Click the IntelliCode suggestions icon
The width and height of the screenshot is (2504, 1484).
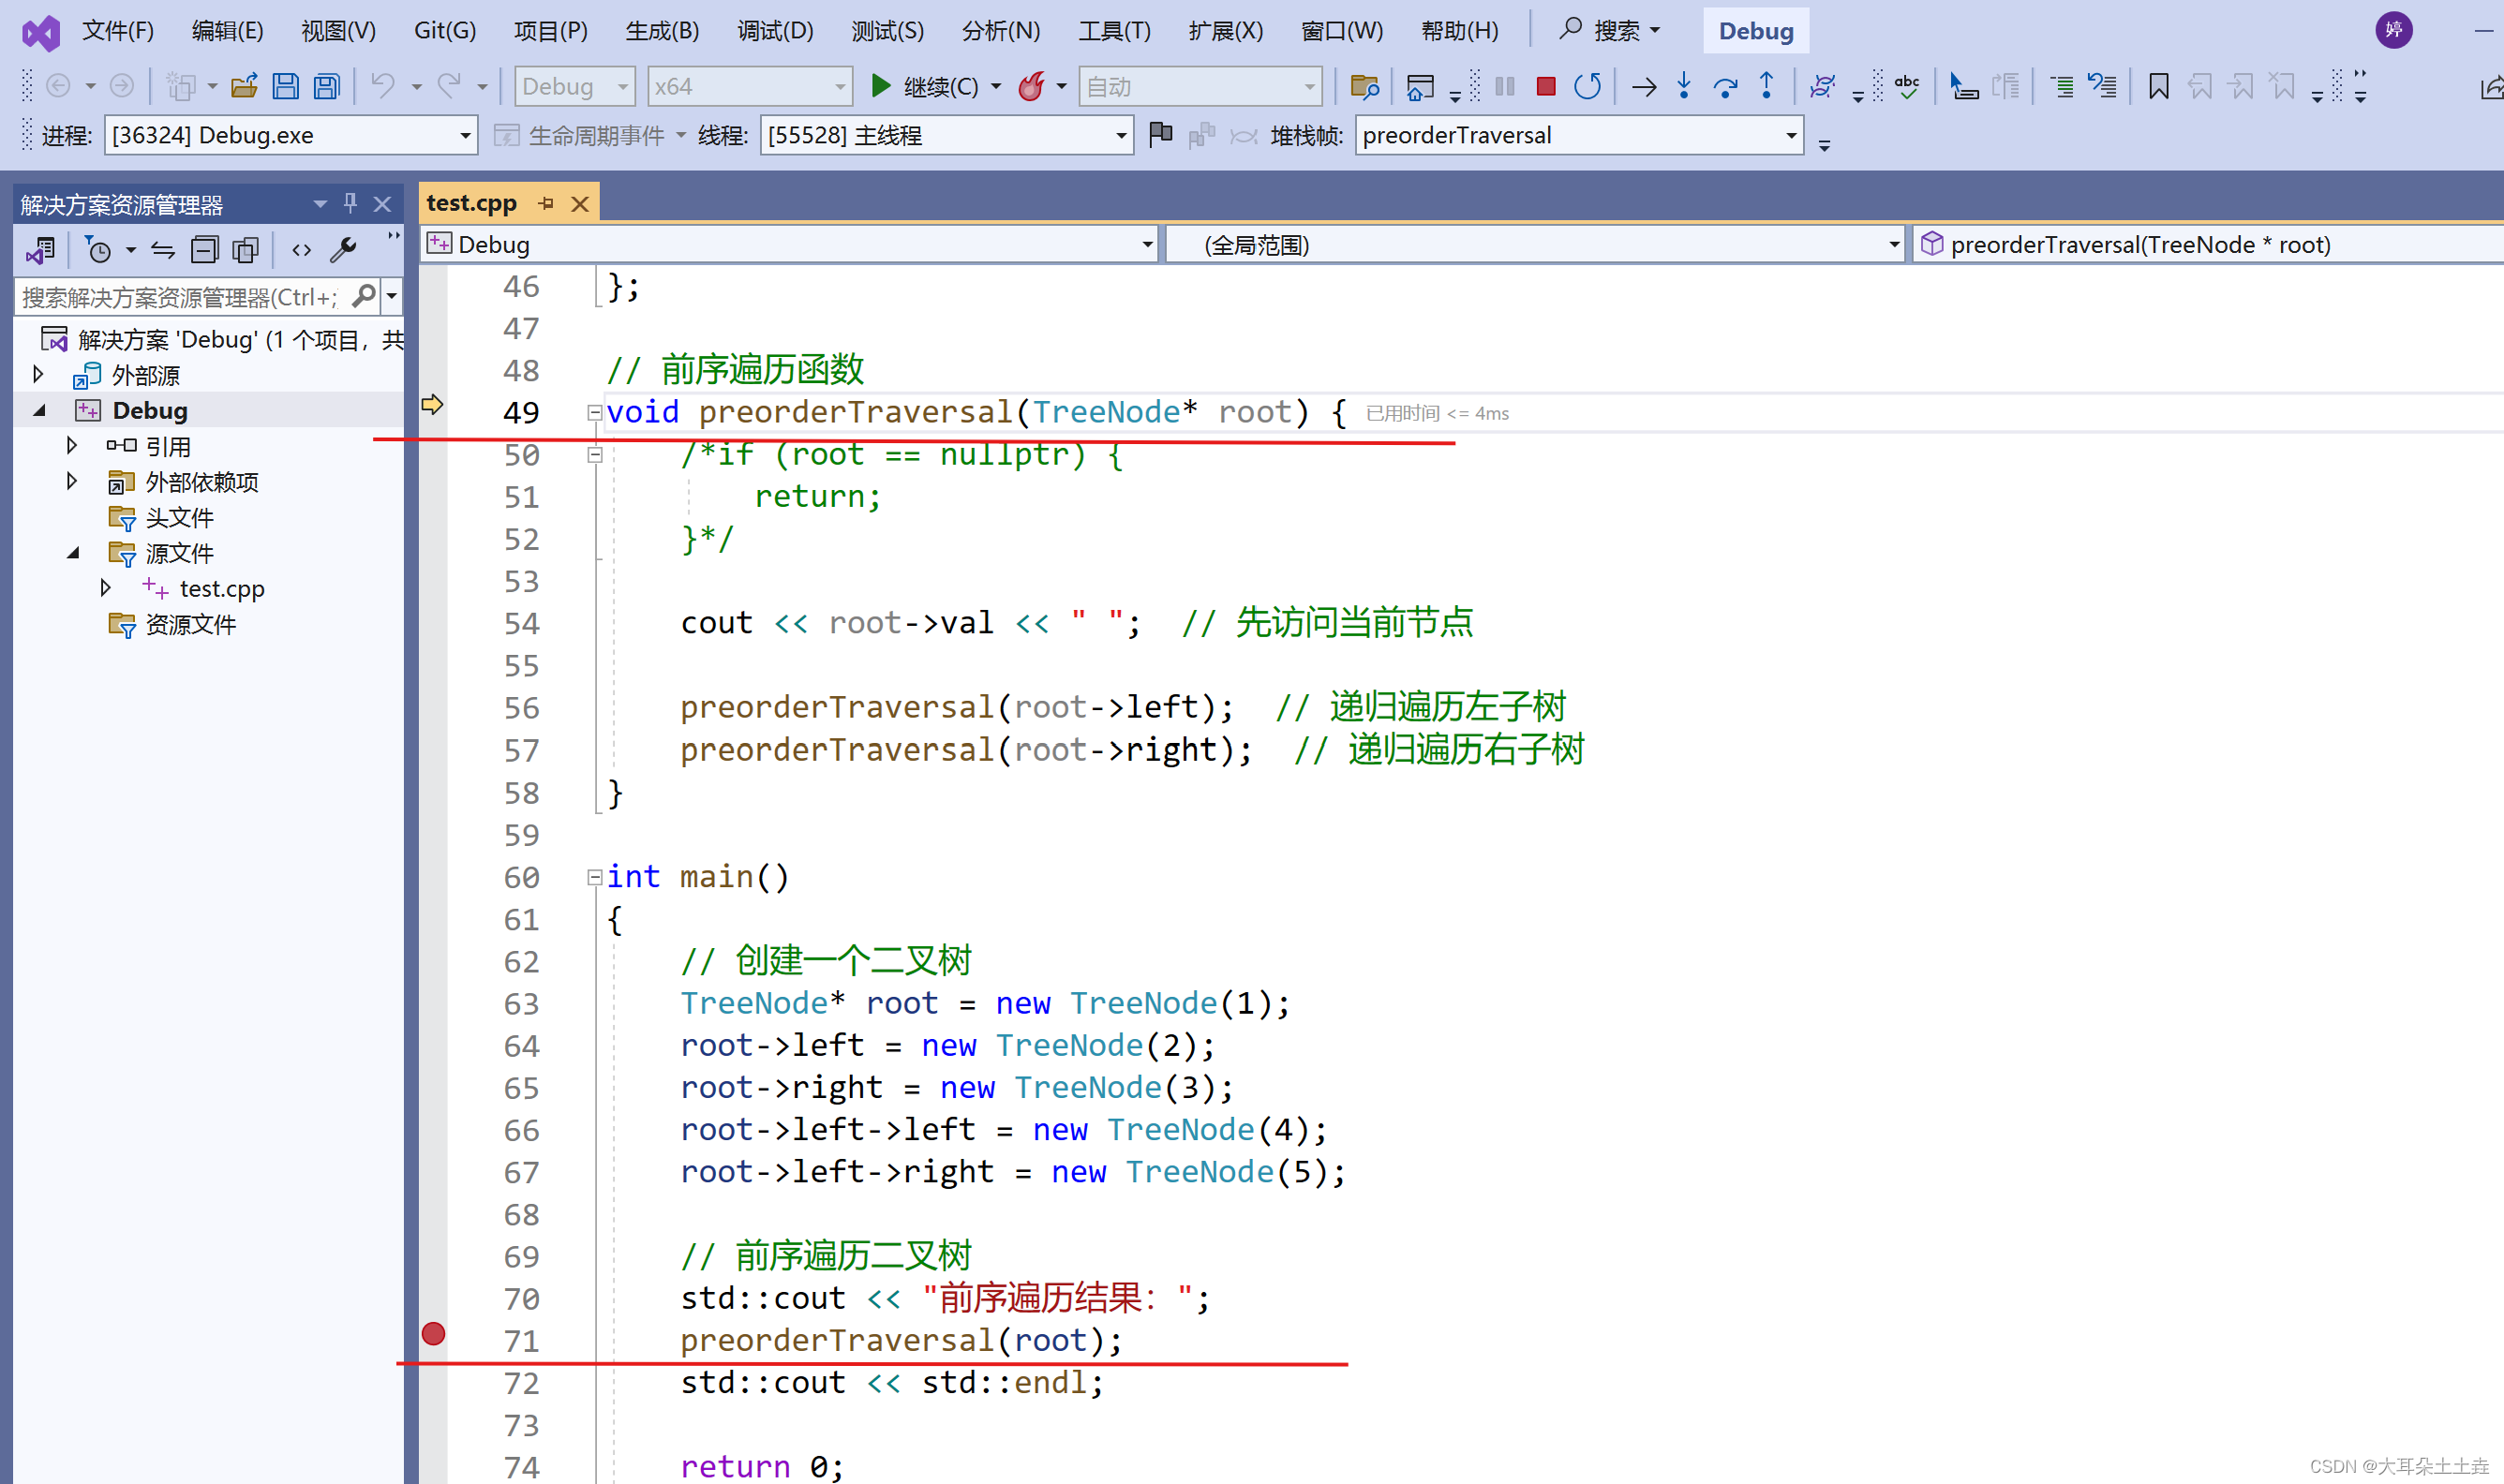click(x=1823, y=87)
